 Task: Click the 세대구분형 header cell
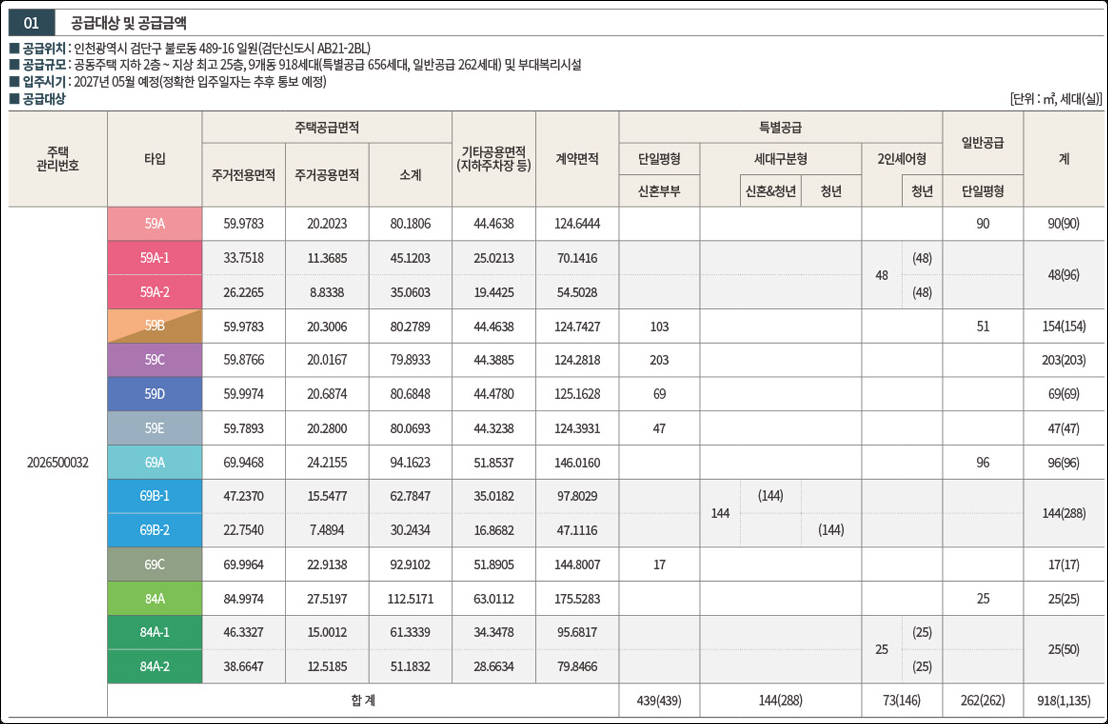click(x=780, y=159)
